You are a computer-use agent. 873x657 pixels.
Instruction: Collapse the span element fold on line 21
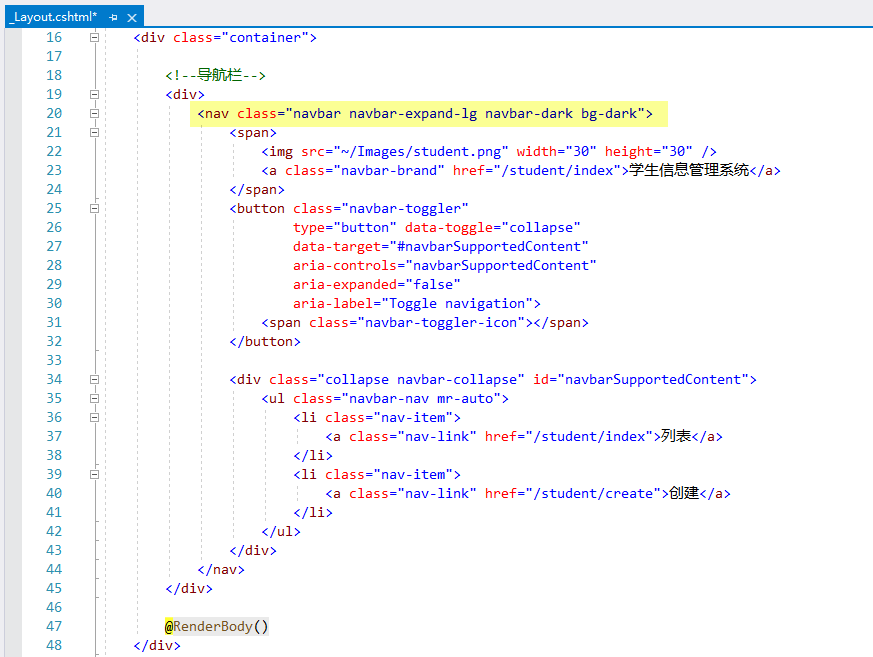94,132
